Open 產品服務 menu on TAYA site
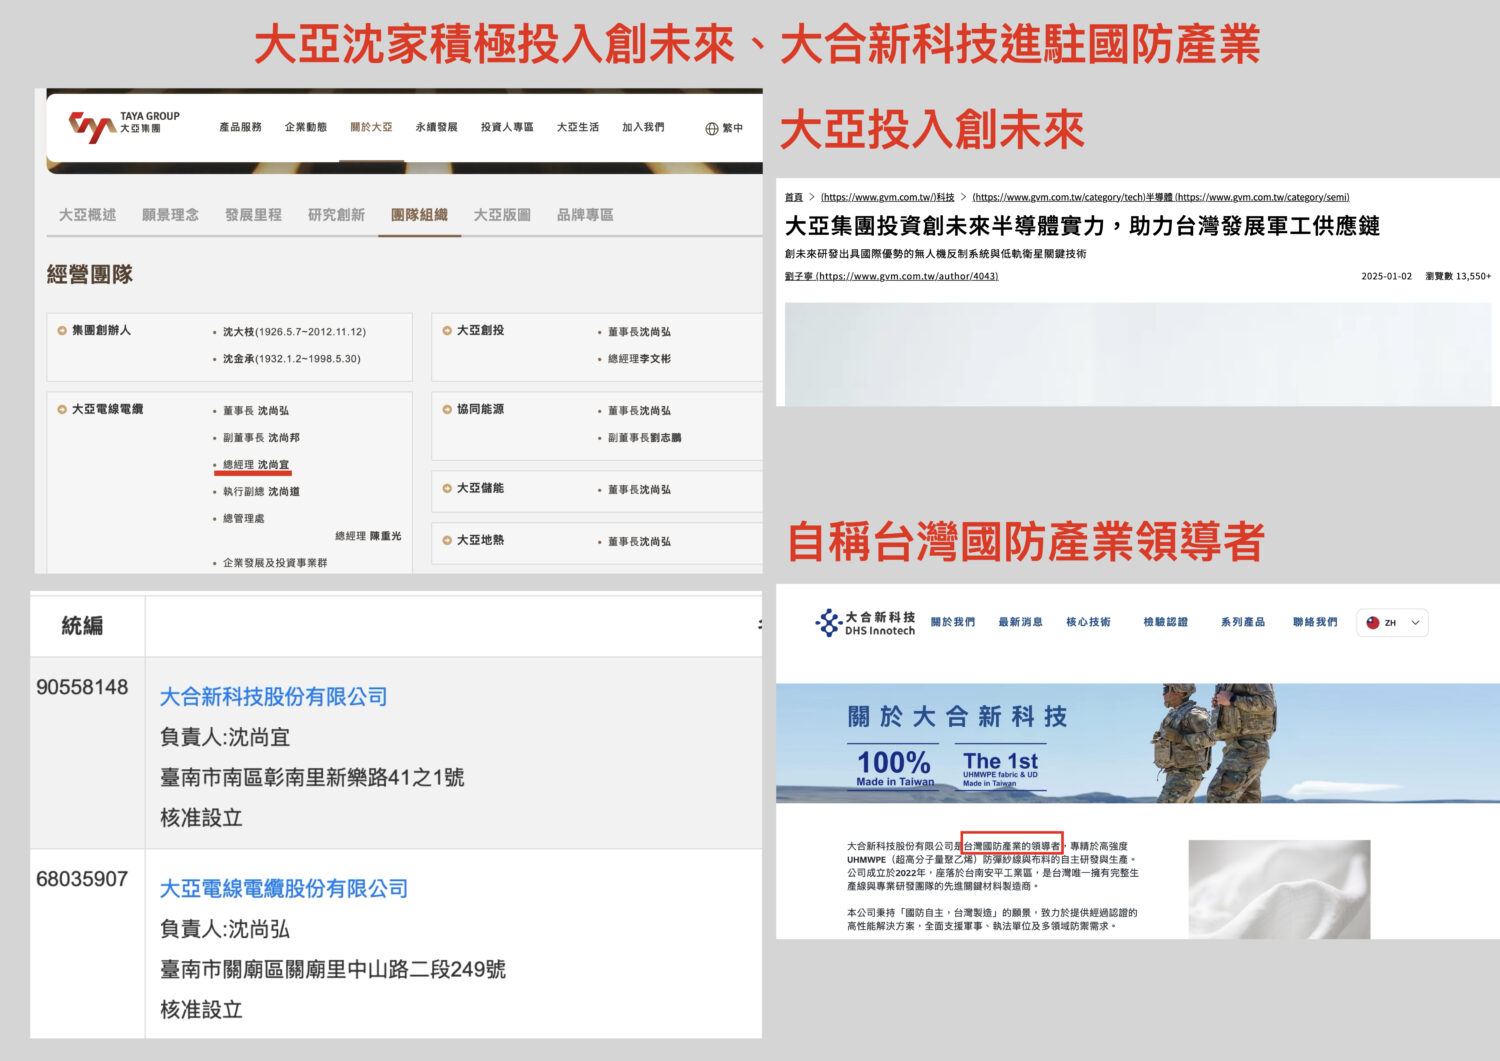This screenshot has height=1061, width=1500. pos(240,127)
